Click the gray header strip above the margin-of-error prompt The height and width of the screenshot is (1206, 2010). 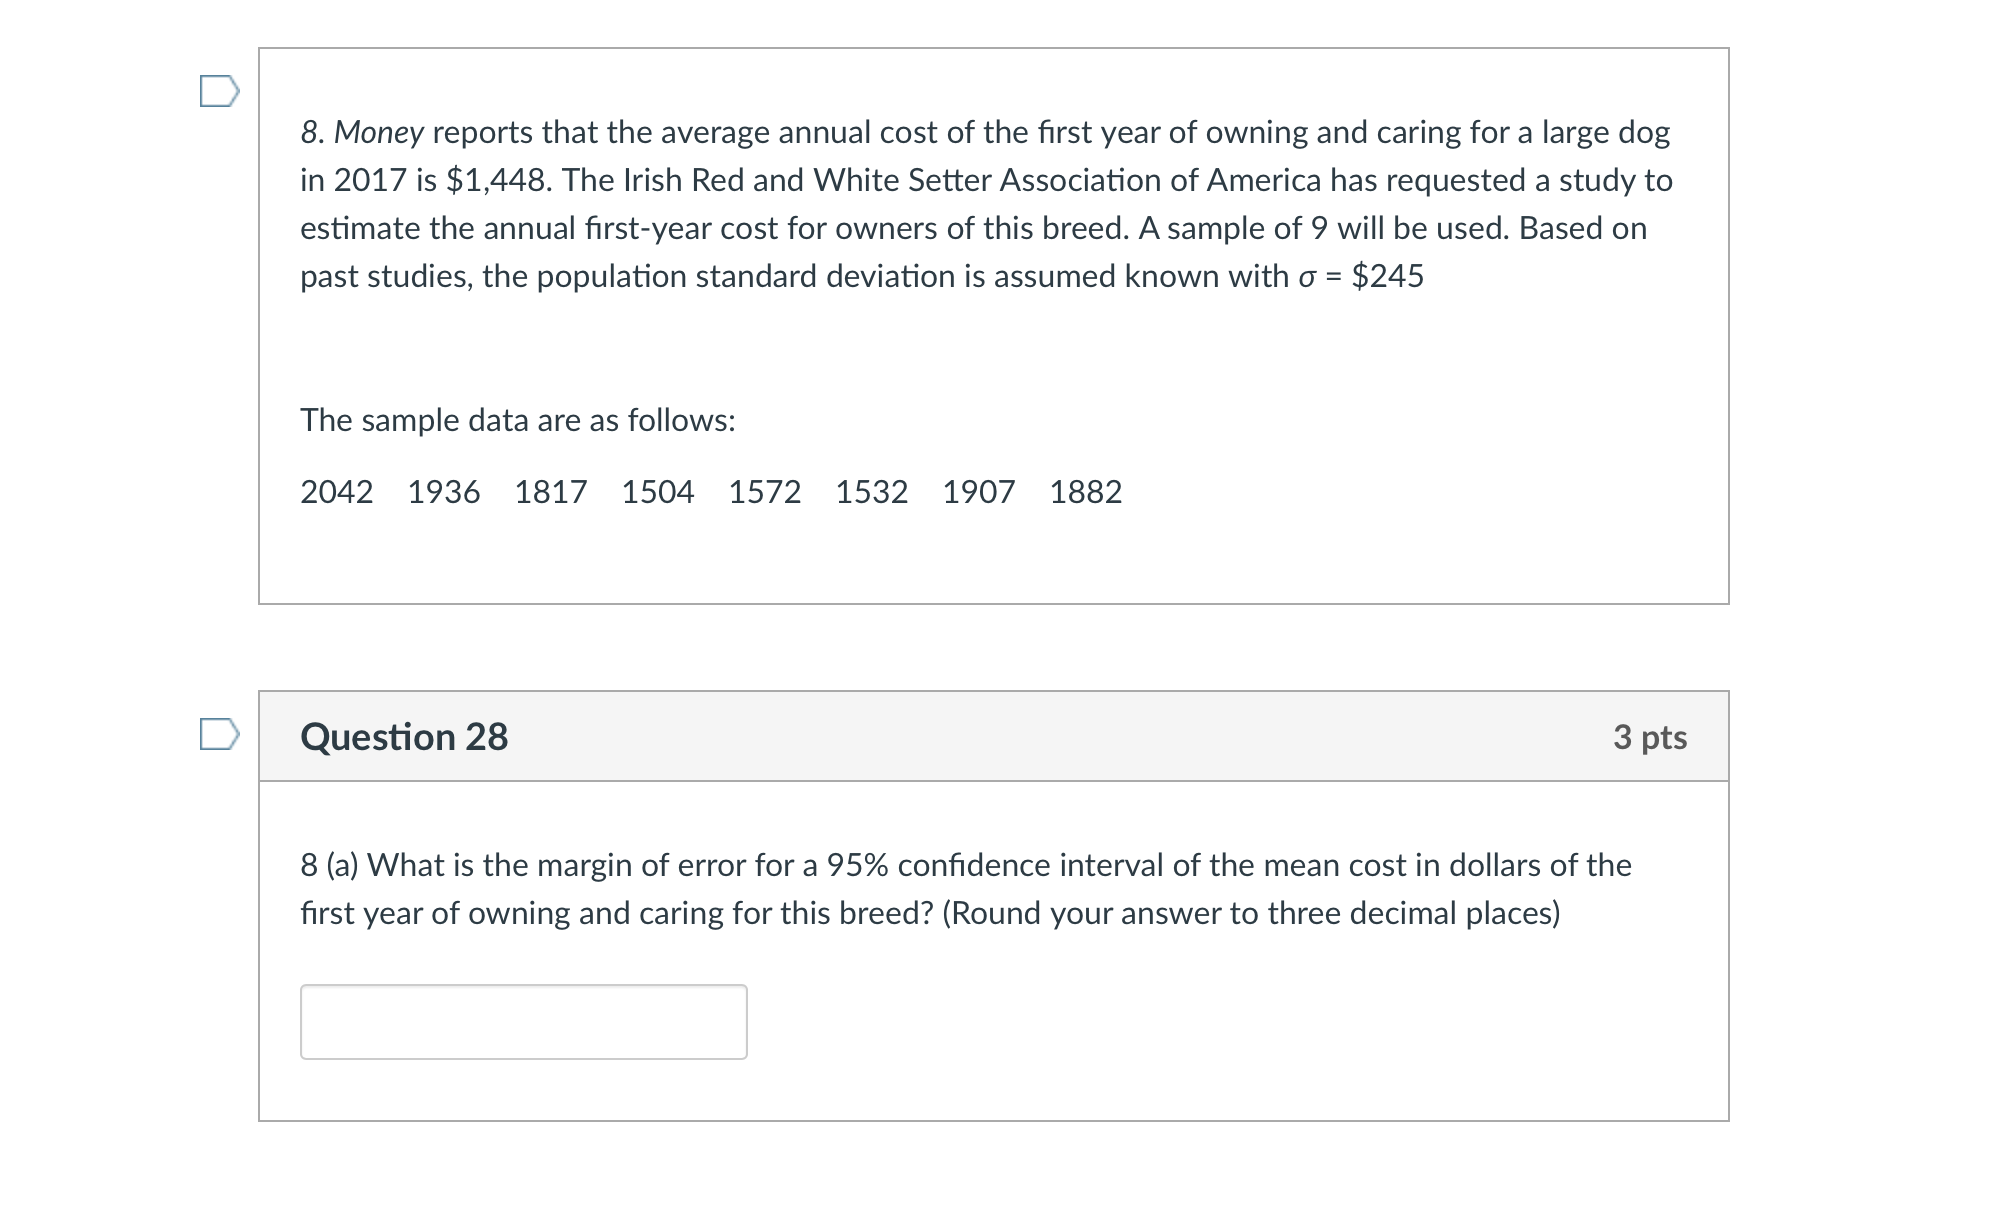click(x=993, y=735)
